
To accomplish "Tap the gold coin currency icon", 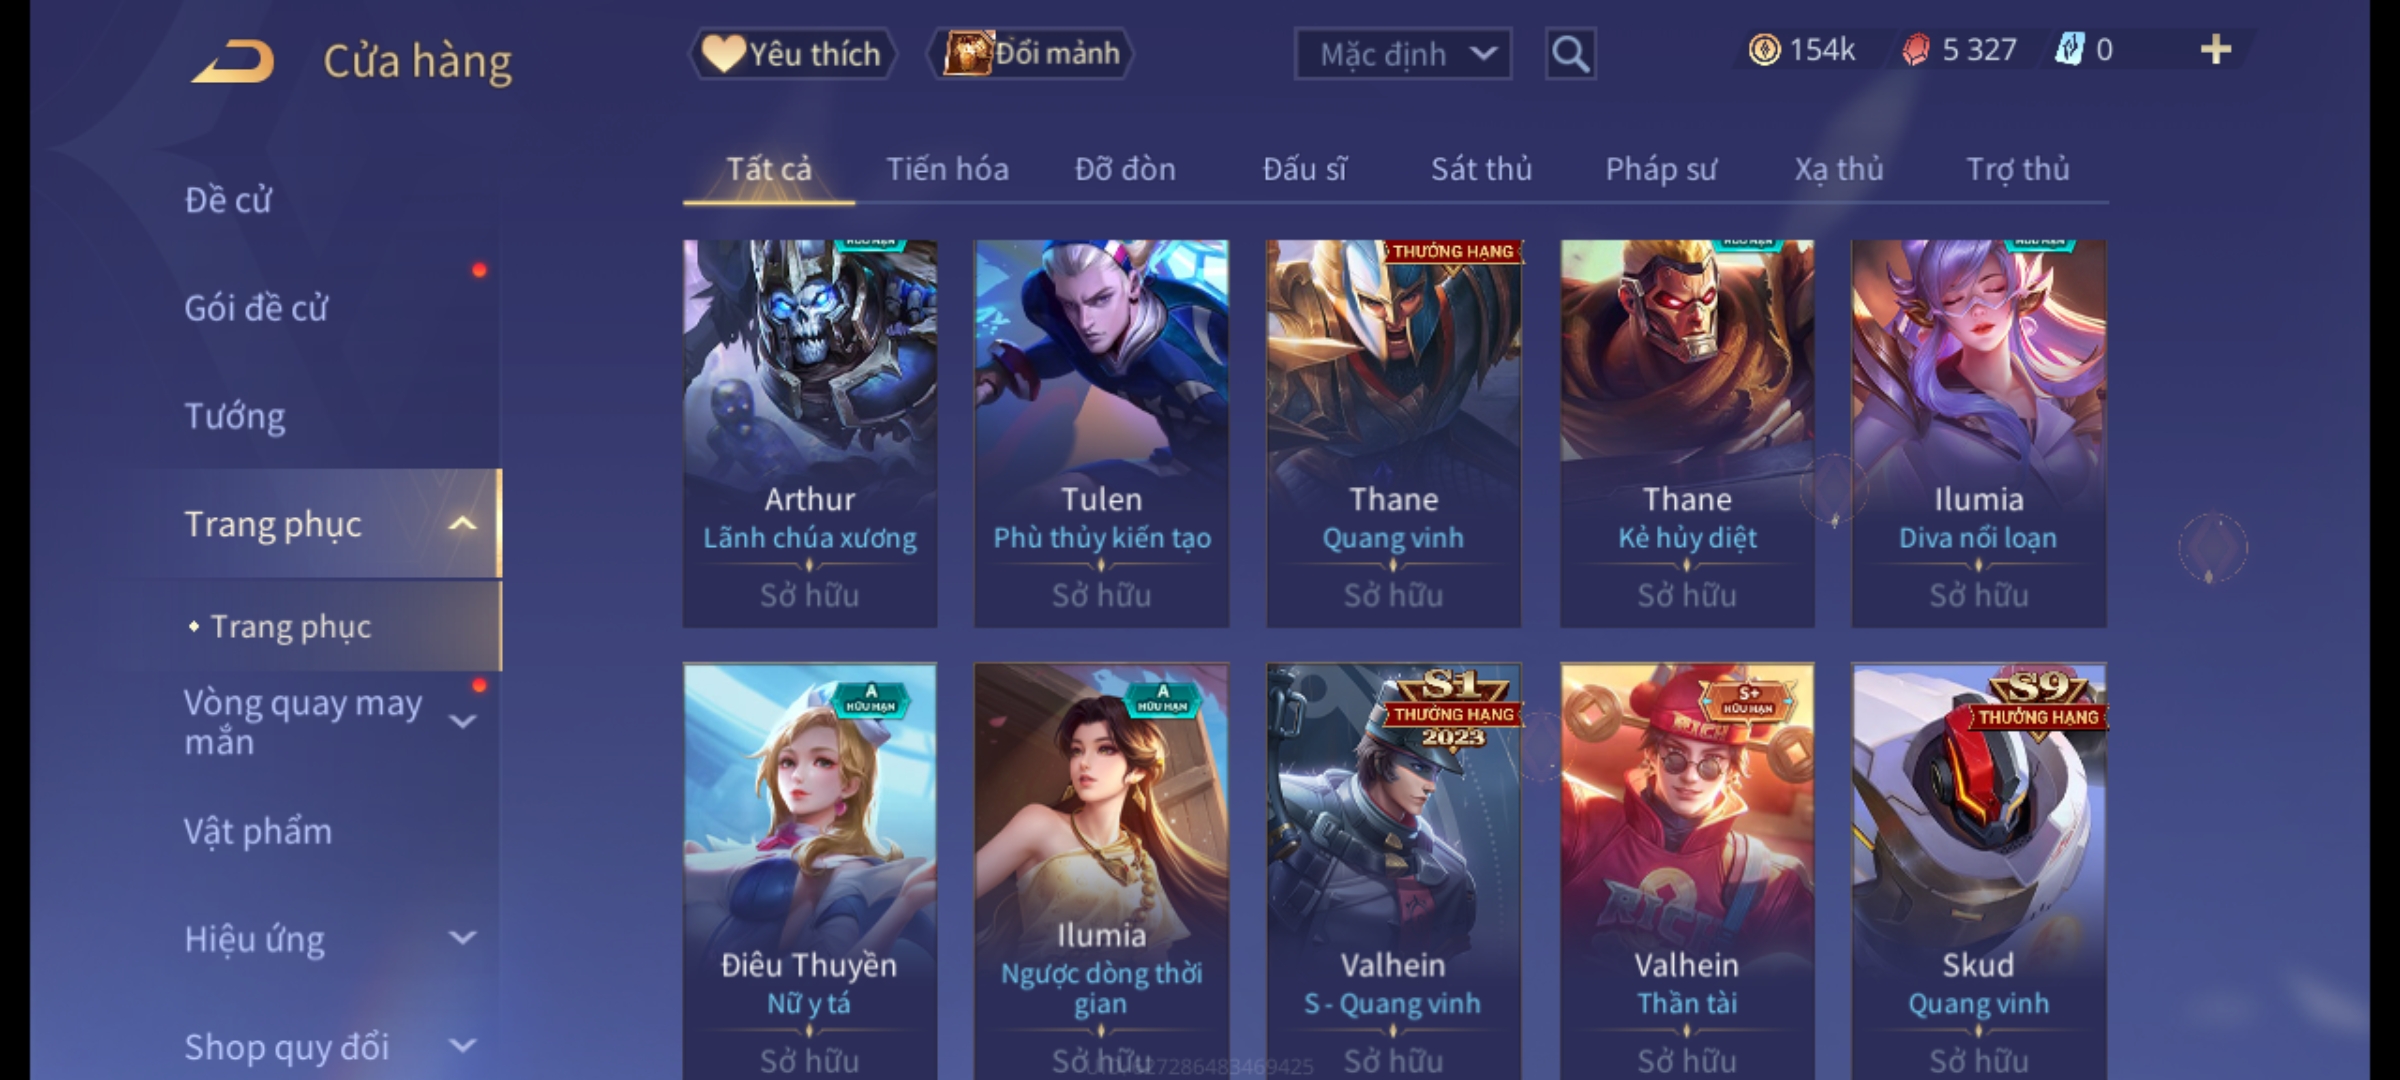I will 1764,50.
